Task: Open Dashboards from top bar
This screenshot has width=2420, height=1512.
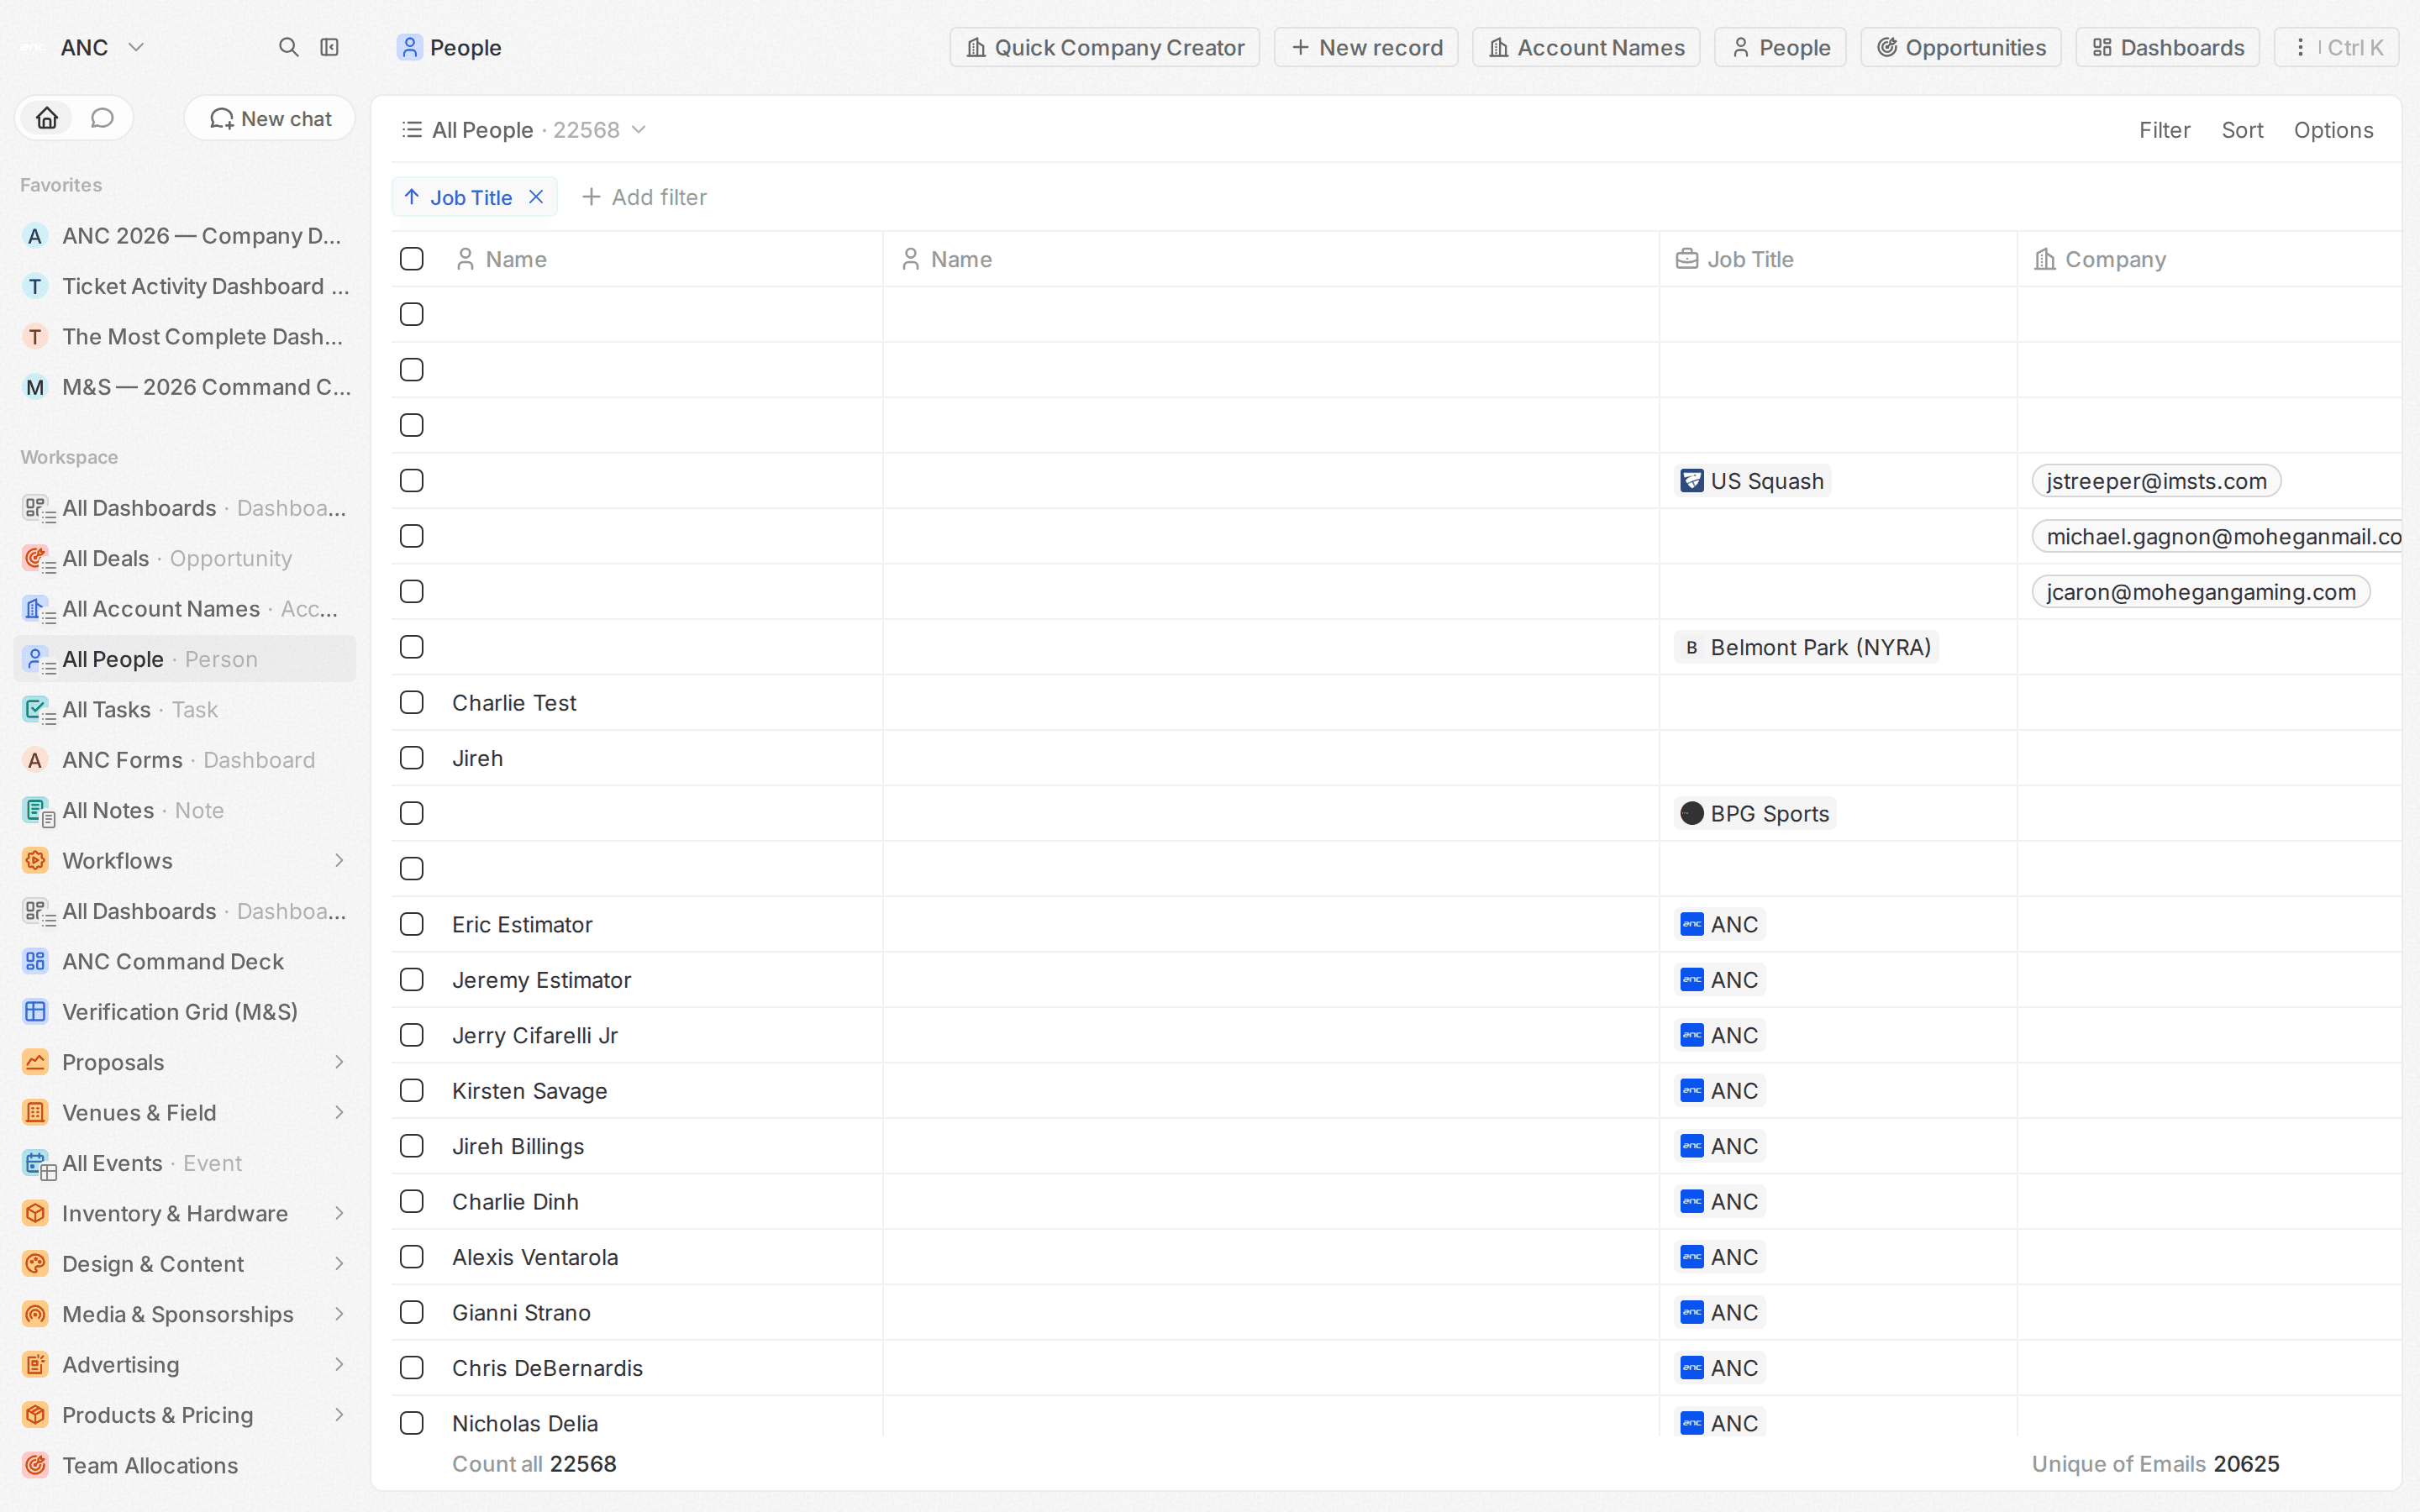Action: pos(2167,47)
